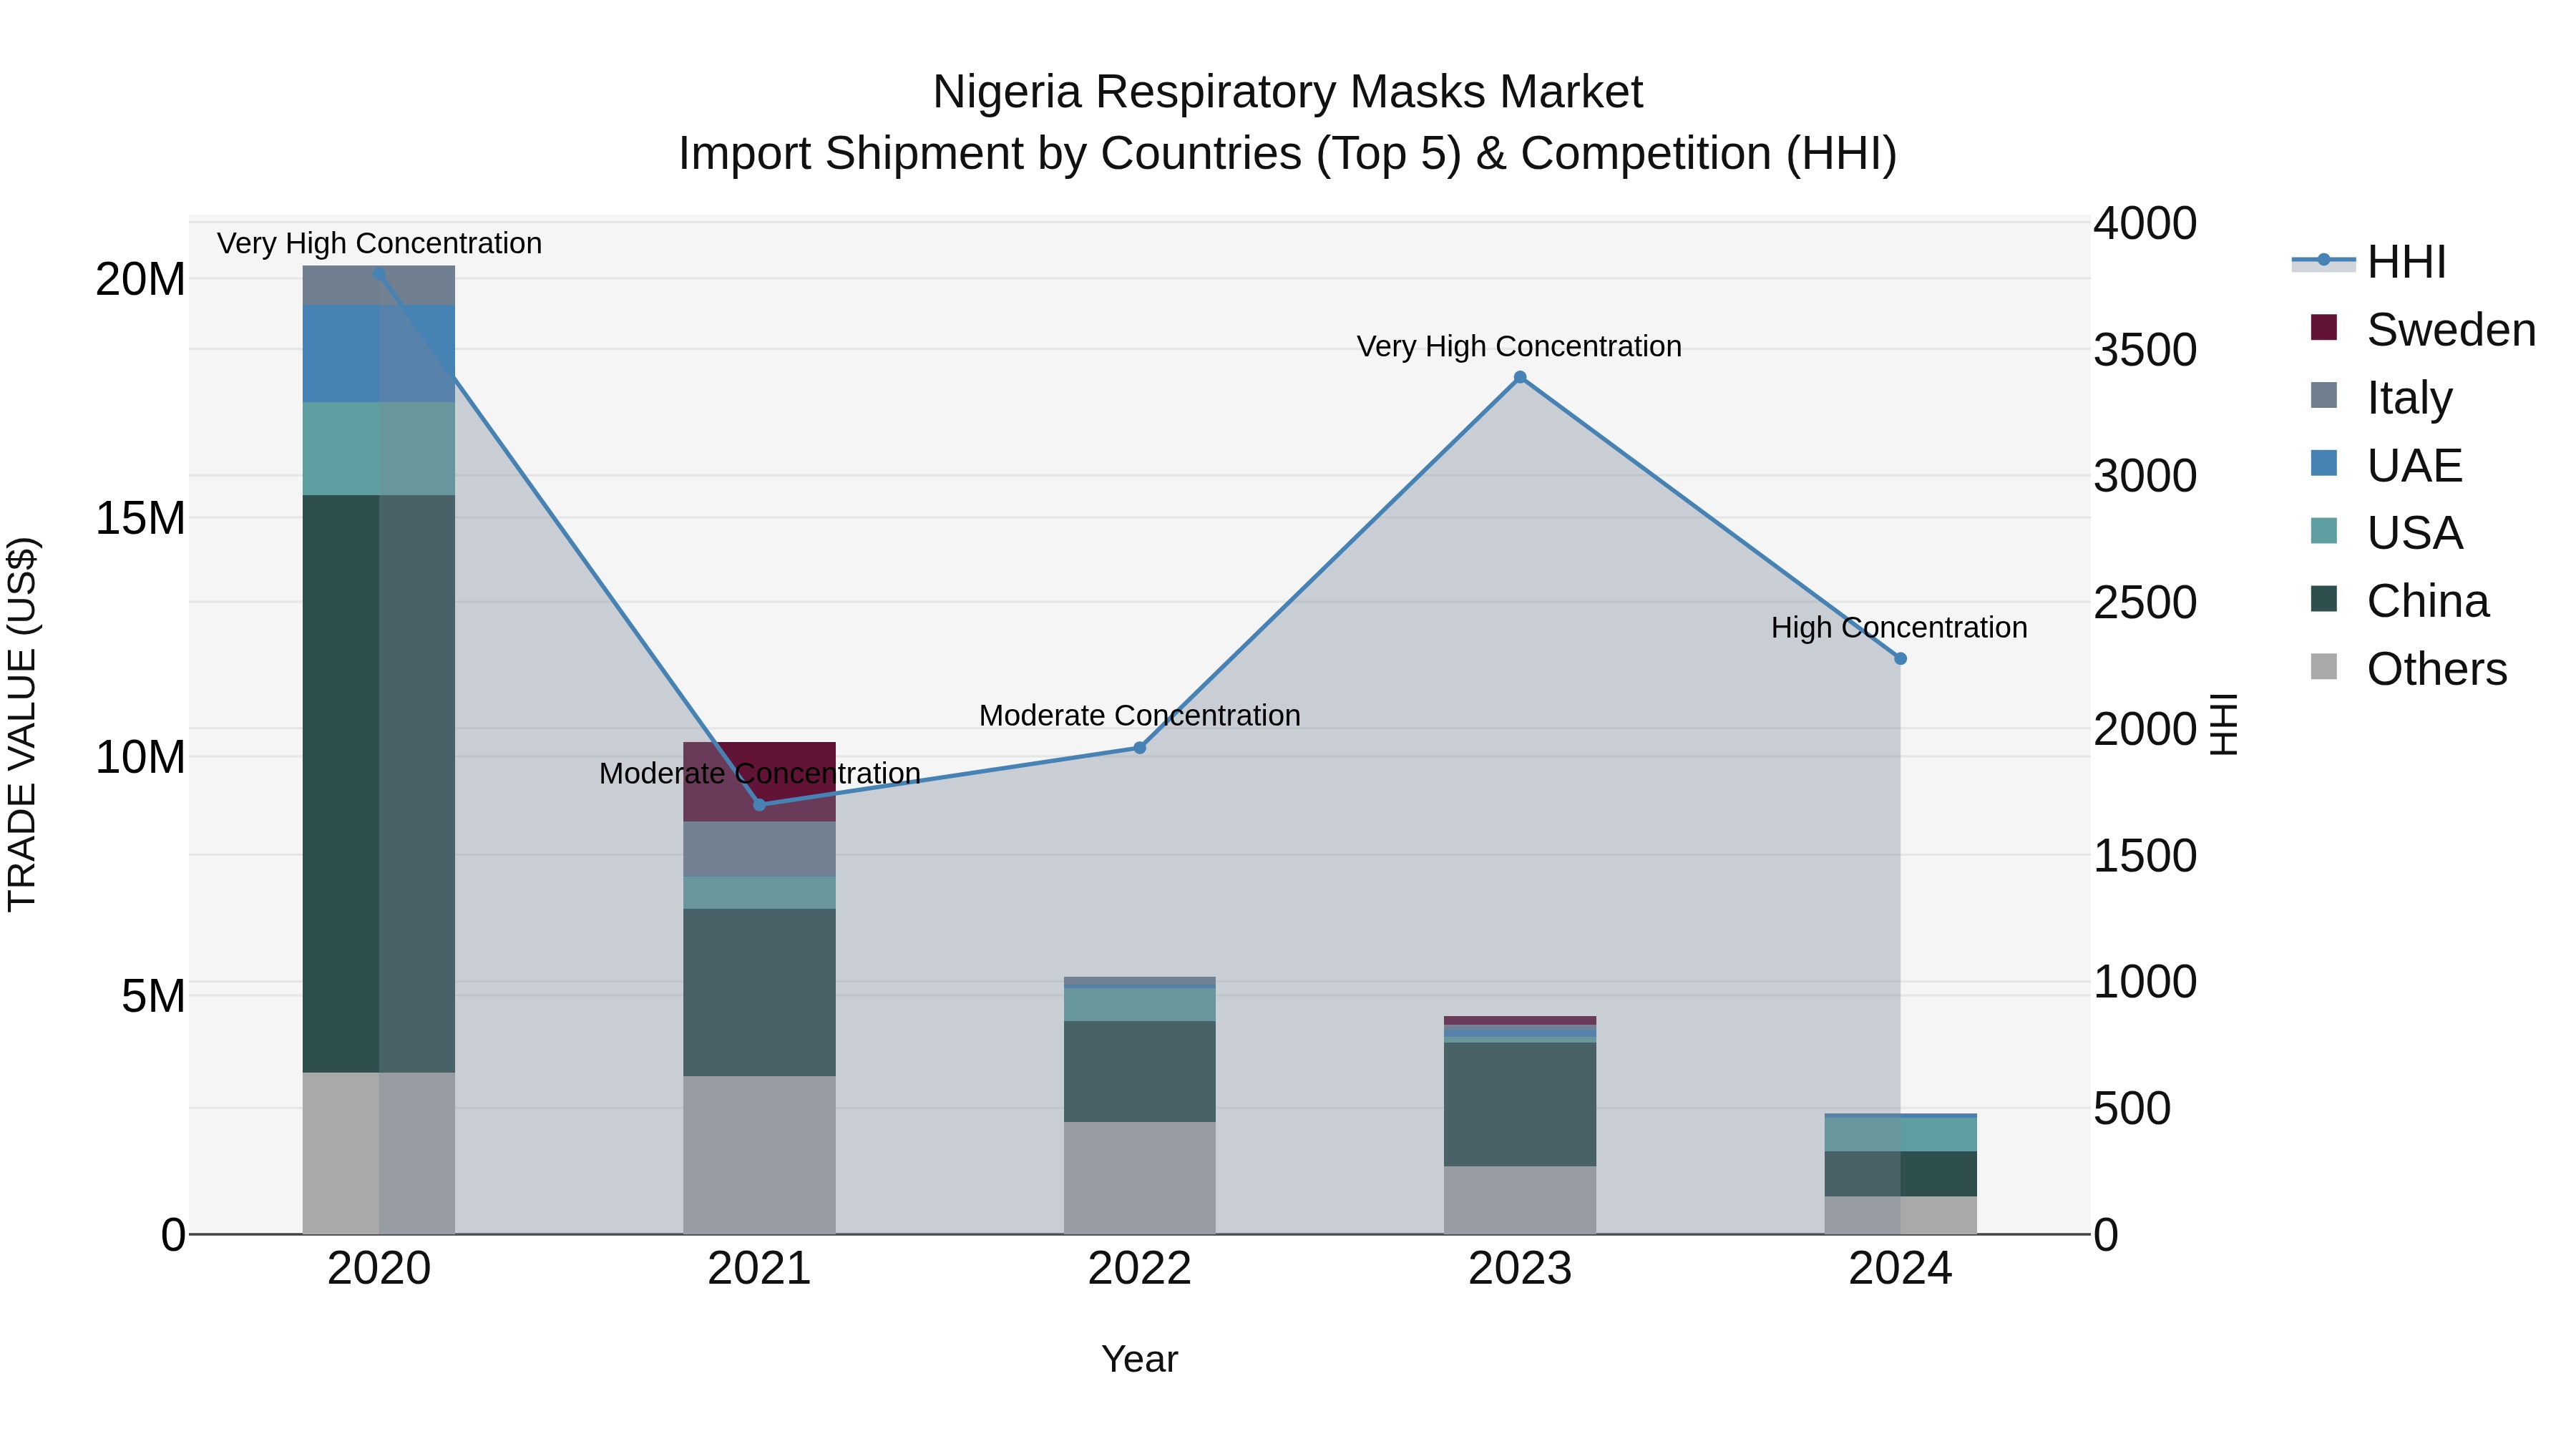The image size is (2576, 1449).
Task: Click the USA teal legend swatch
Action: (2324, 531)
